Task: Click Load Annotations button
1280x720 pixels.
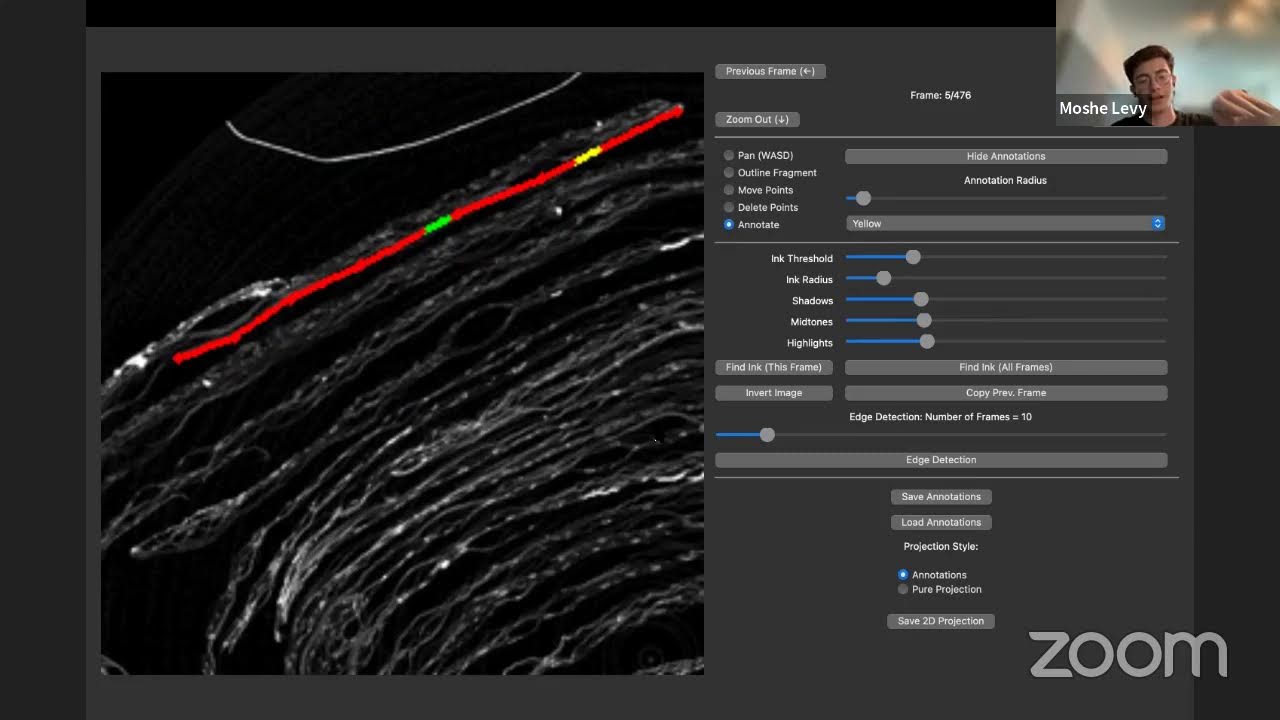Action: [941, 522]
